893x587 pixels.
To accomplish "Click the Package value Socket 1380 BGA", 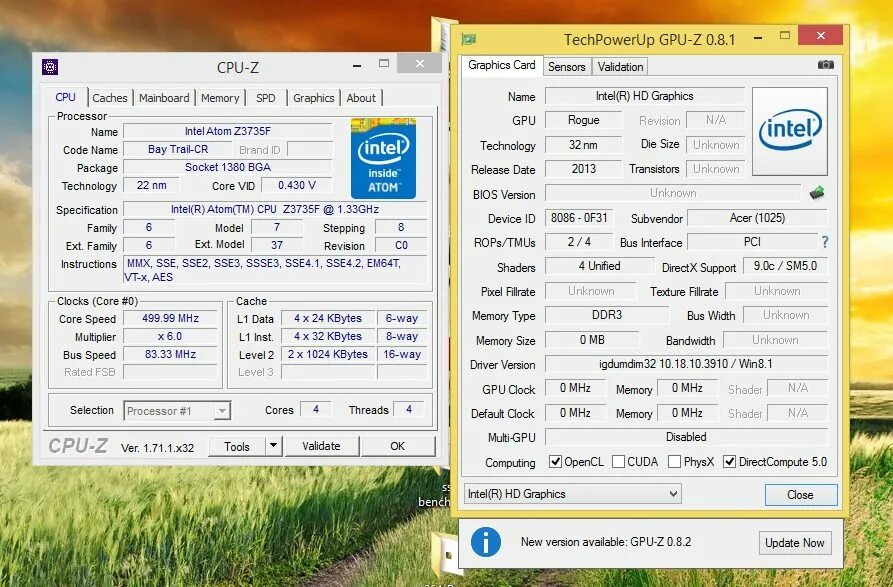I will coord(228,167).
